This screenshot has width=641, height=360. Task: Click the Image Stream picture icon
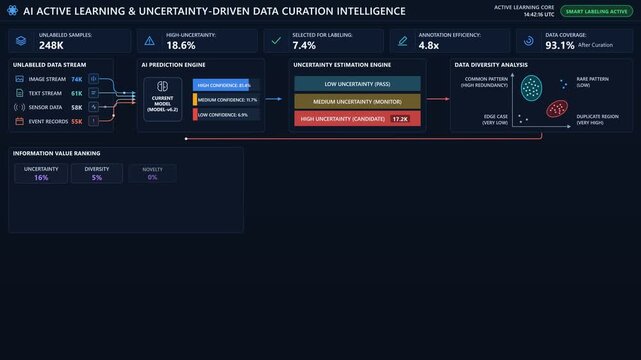pyautogui.click(x=20, y=79)
